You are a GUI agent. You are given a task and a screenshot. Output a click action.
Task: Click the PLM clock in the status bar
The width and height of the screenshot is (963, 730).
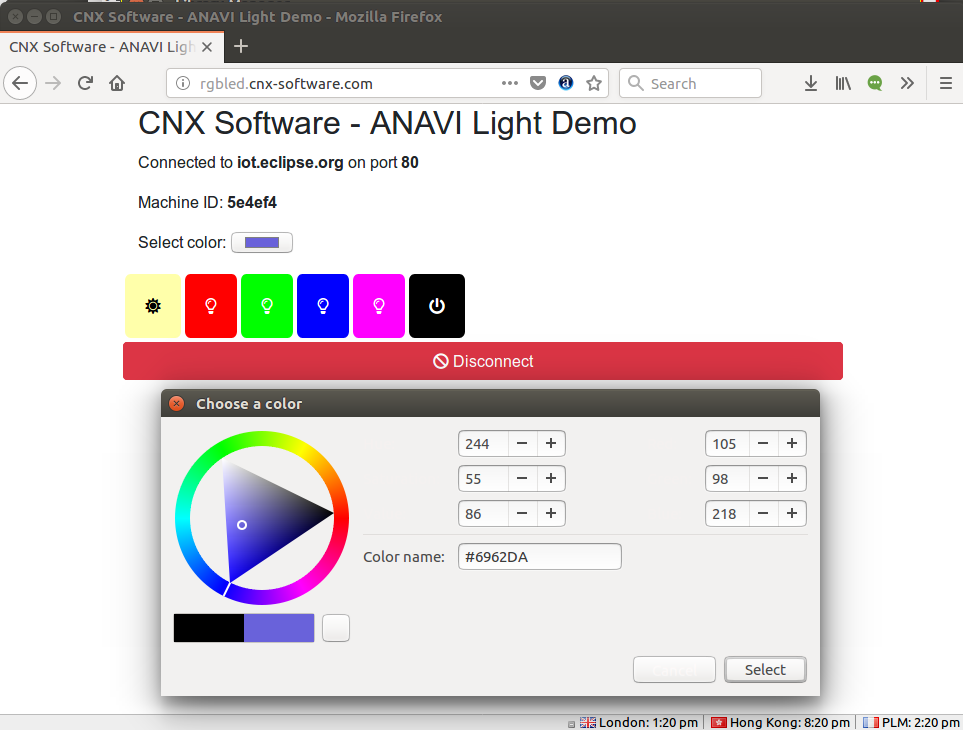911,723
